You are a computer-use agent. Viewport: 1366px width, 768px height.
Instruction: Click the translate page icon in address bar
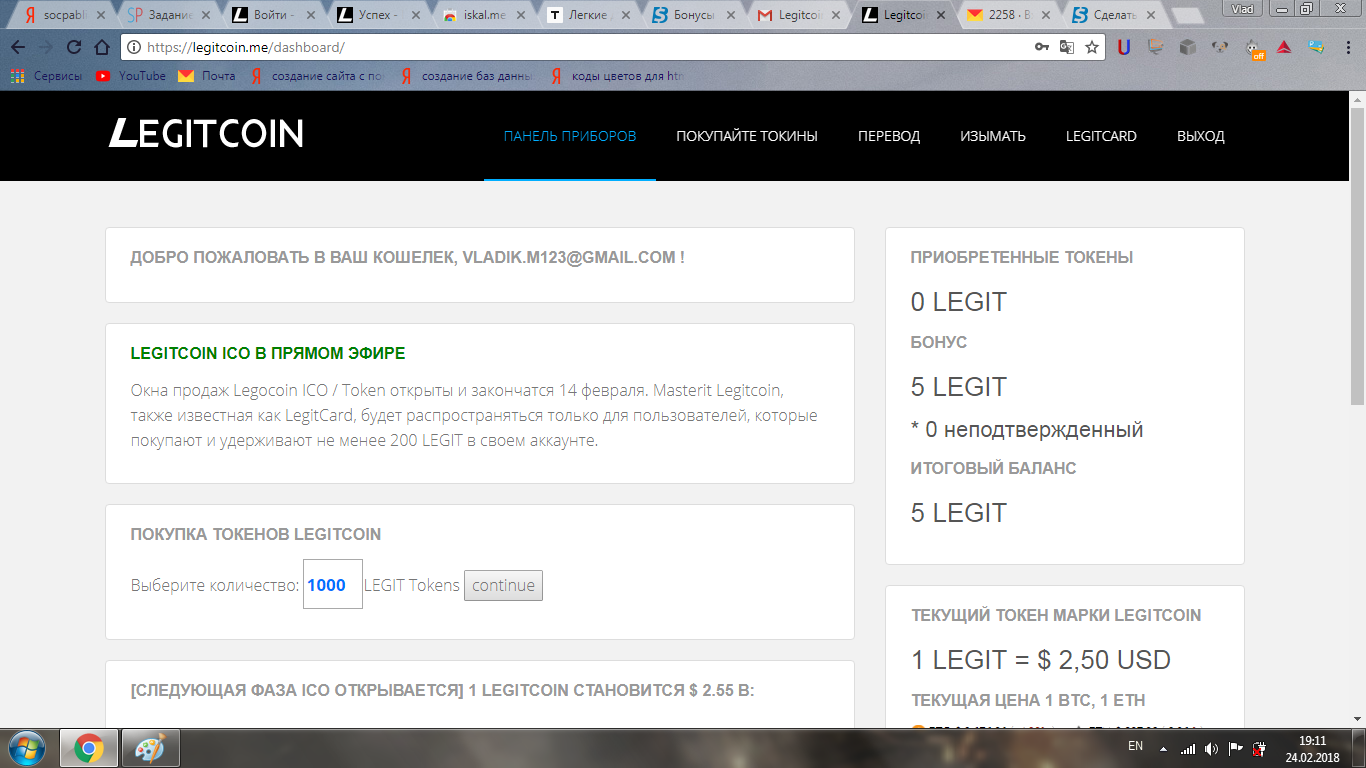click(x=1067, y=47)
